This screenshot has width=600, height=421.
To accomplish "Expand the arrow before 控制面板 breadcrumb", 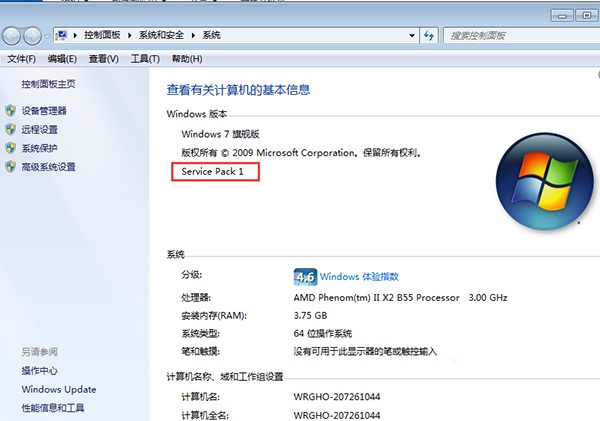I will [75, 36].
